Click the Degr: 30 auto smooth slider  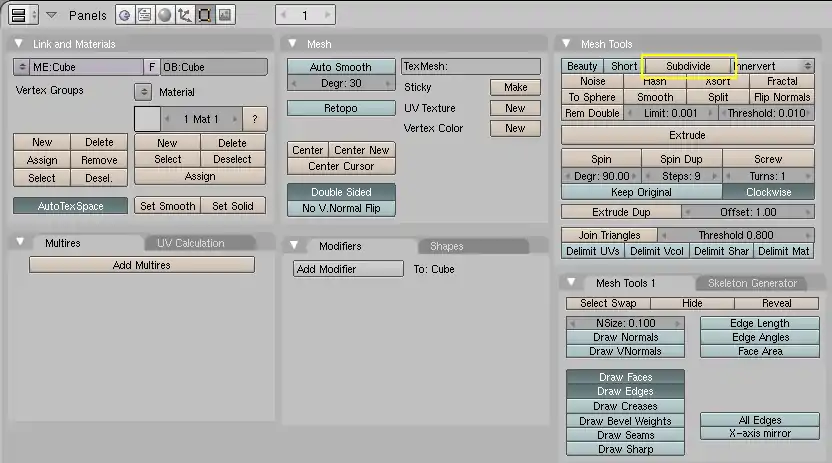pyautogui.click(x=341, y=83)
